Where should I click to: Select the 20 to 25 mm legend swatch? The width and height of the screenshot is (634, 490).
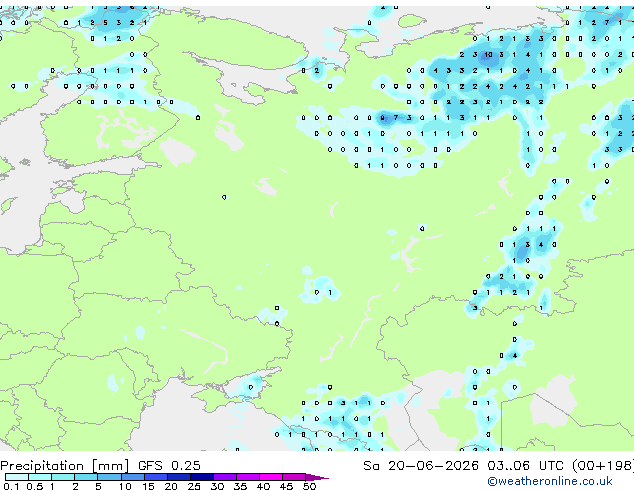[179, 477]
